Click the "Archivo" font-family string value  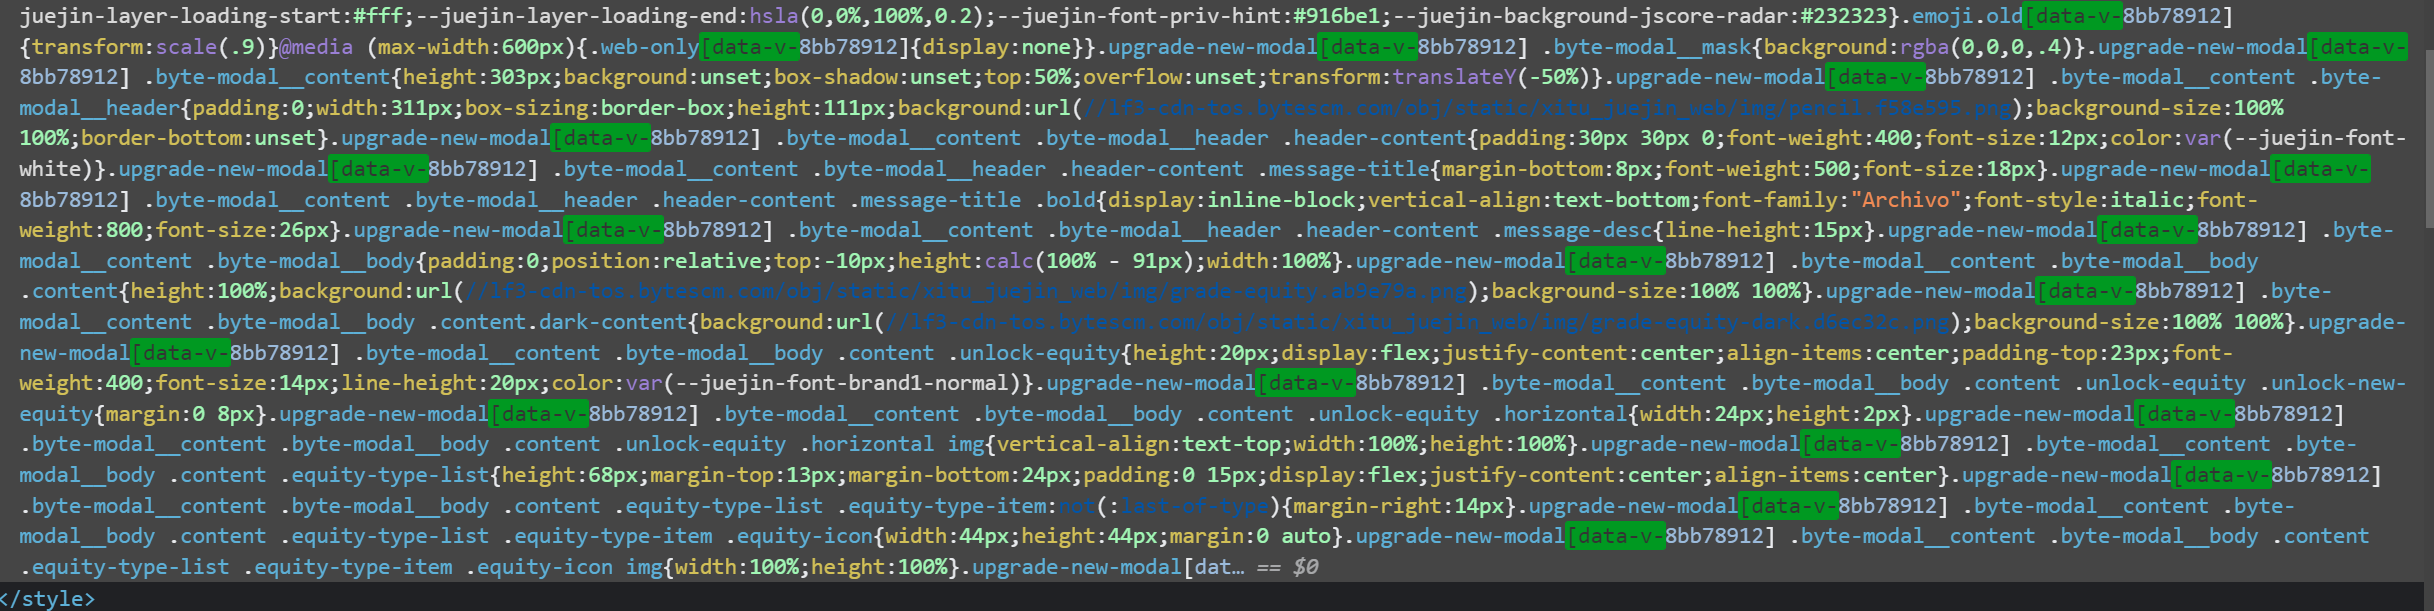click(1906, 200)
